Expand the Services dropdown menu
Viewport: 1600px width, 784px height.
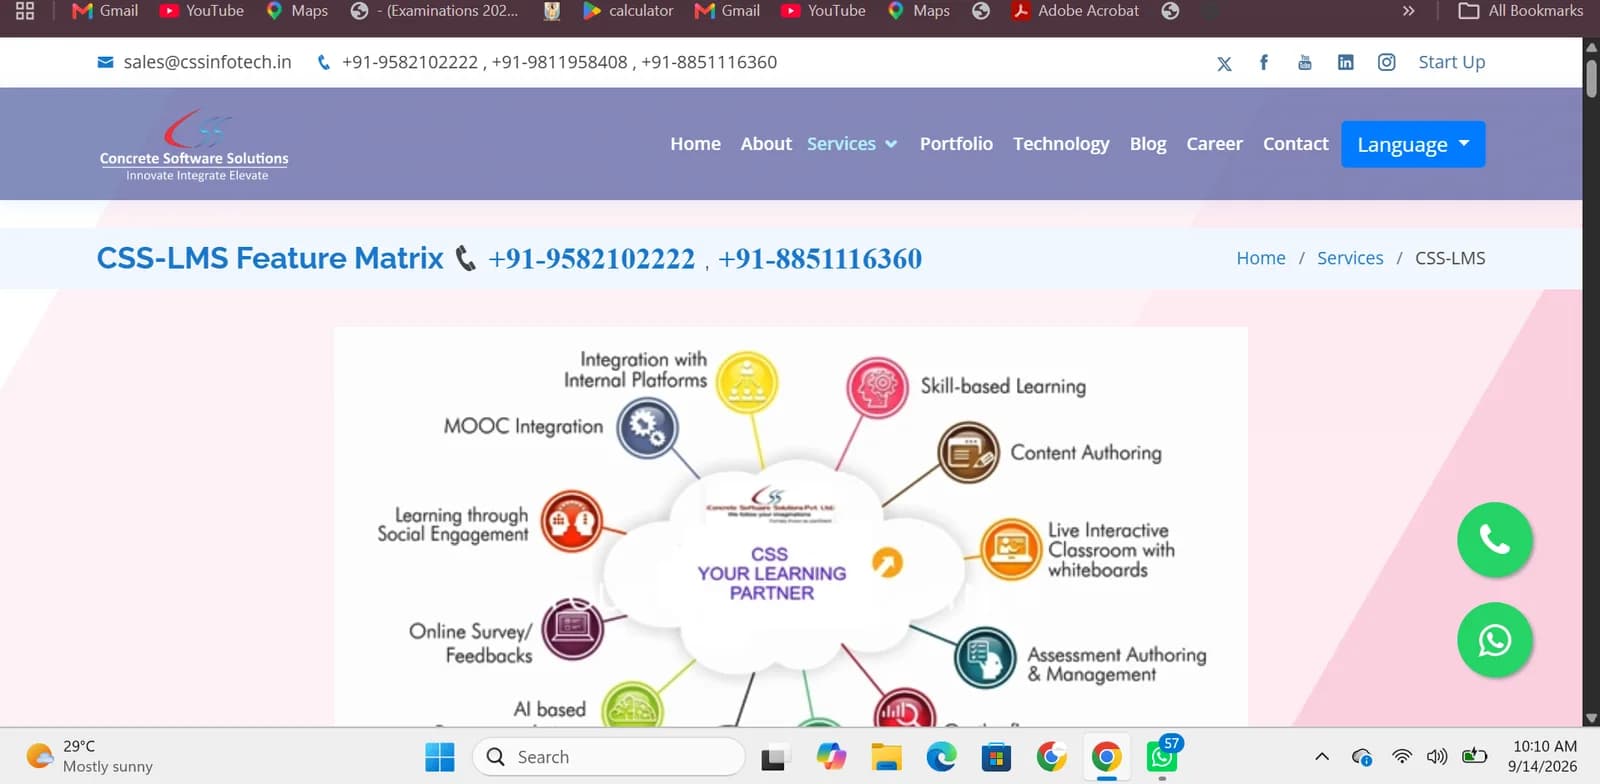pyautogui.click(x=852, y=144)
